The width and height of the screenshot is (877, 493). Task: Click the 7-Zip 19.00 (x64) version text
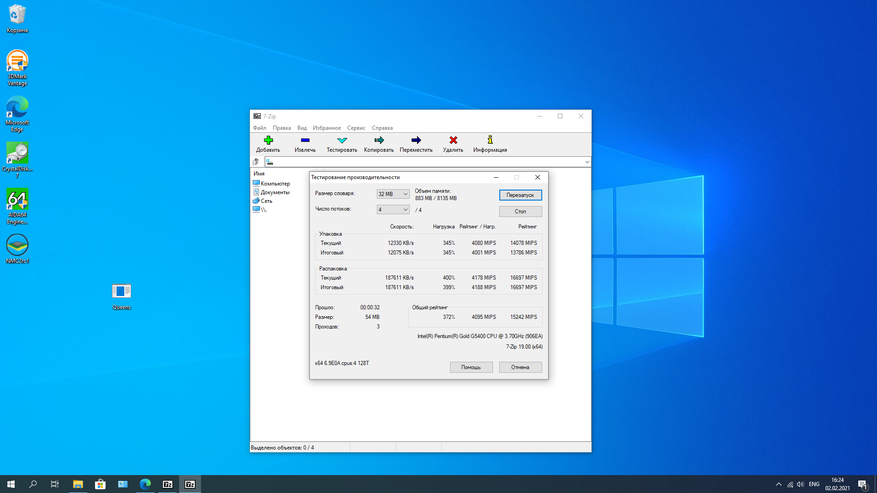click(524, 347)
